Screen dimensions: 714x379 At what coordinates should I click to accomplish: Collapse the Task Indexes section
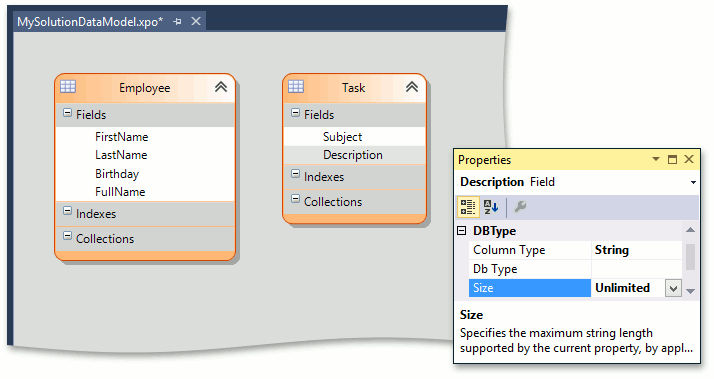[x=296, y=174]
